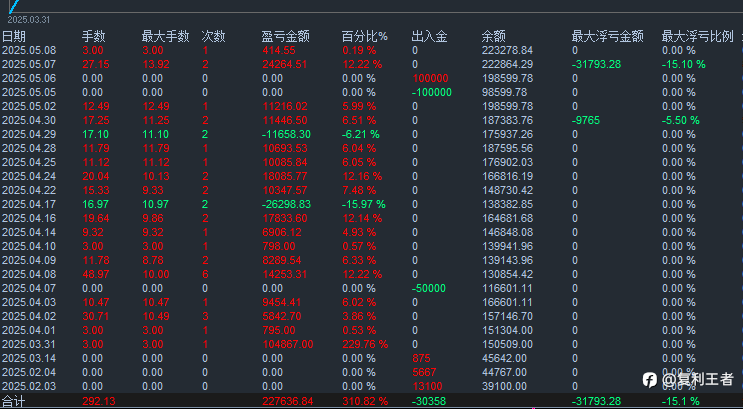This screenshot has width=743, height=409.
Task: Click the 盈亏金额 column header
Action: tap(285, 36)
